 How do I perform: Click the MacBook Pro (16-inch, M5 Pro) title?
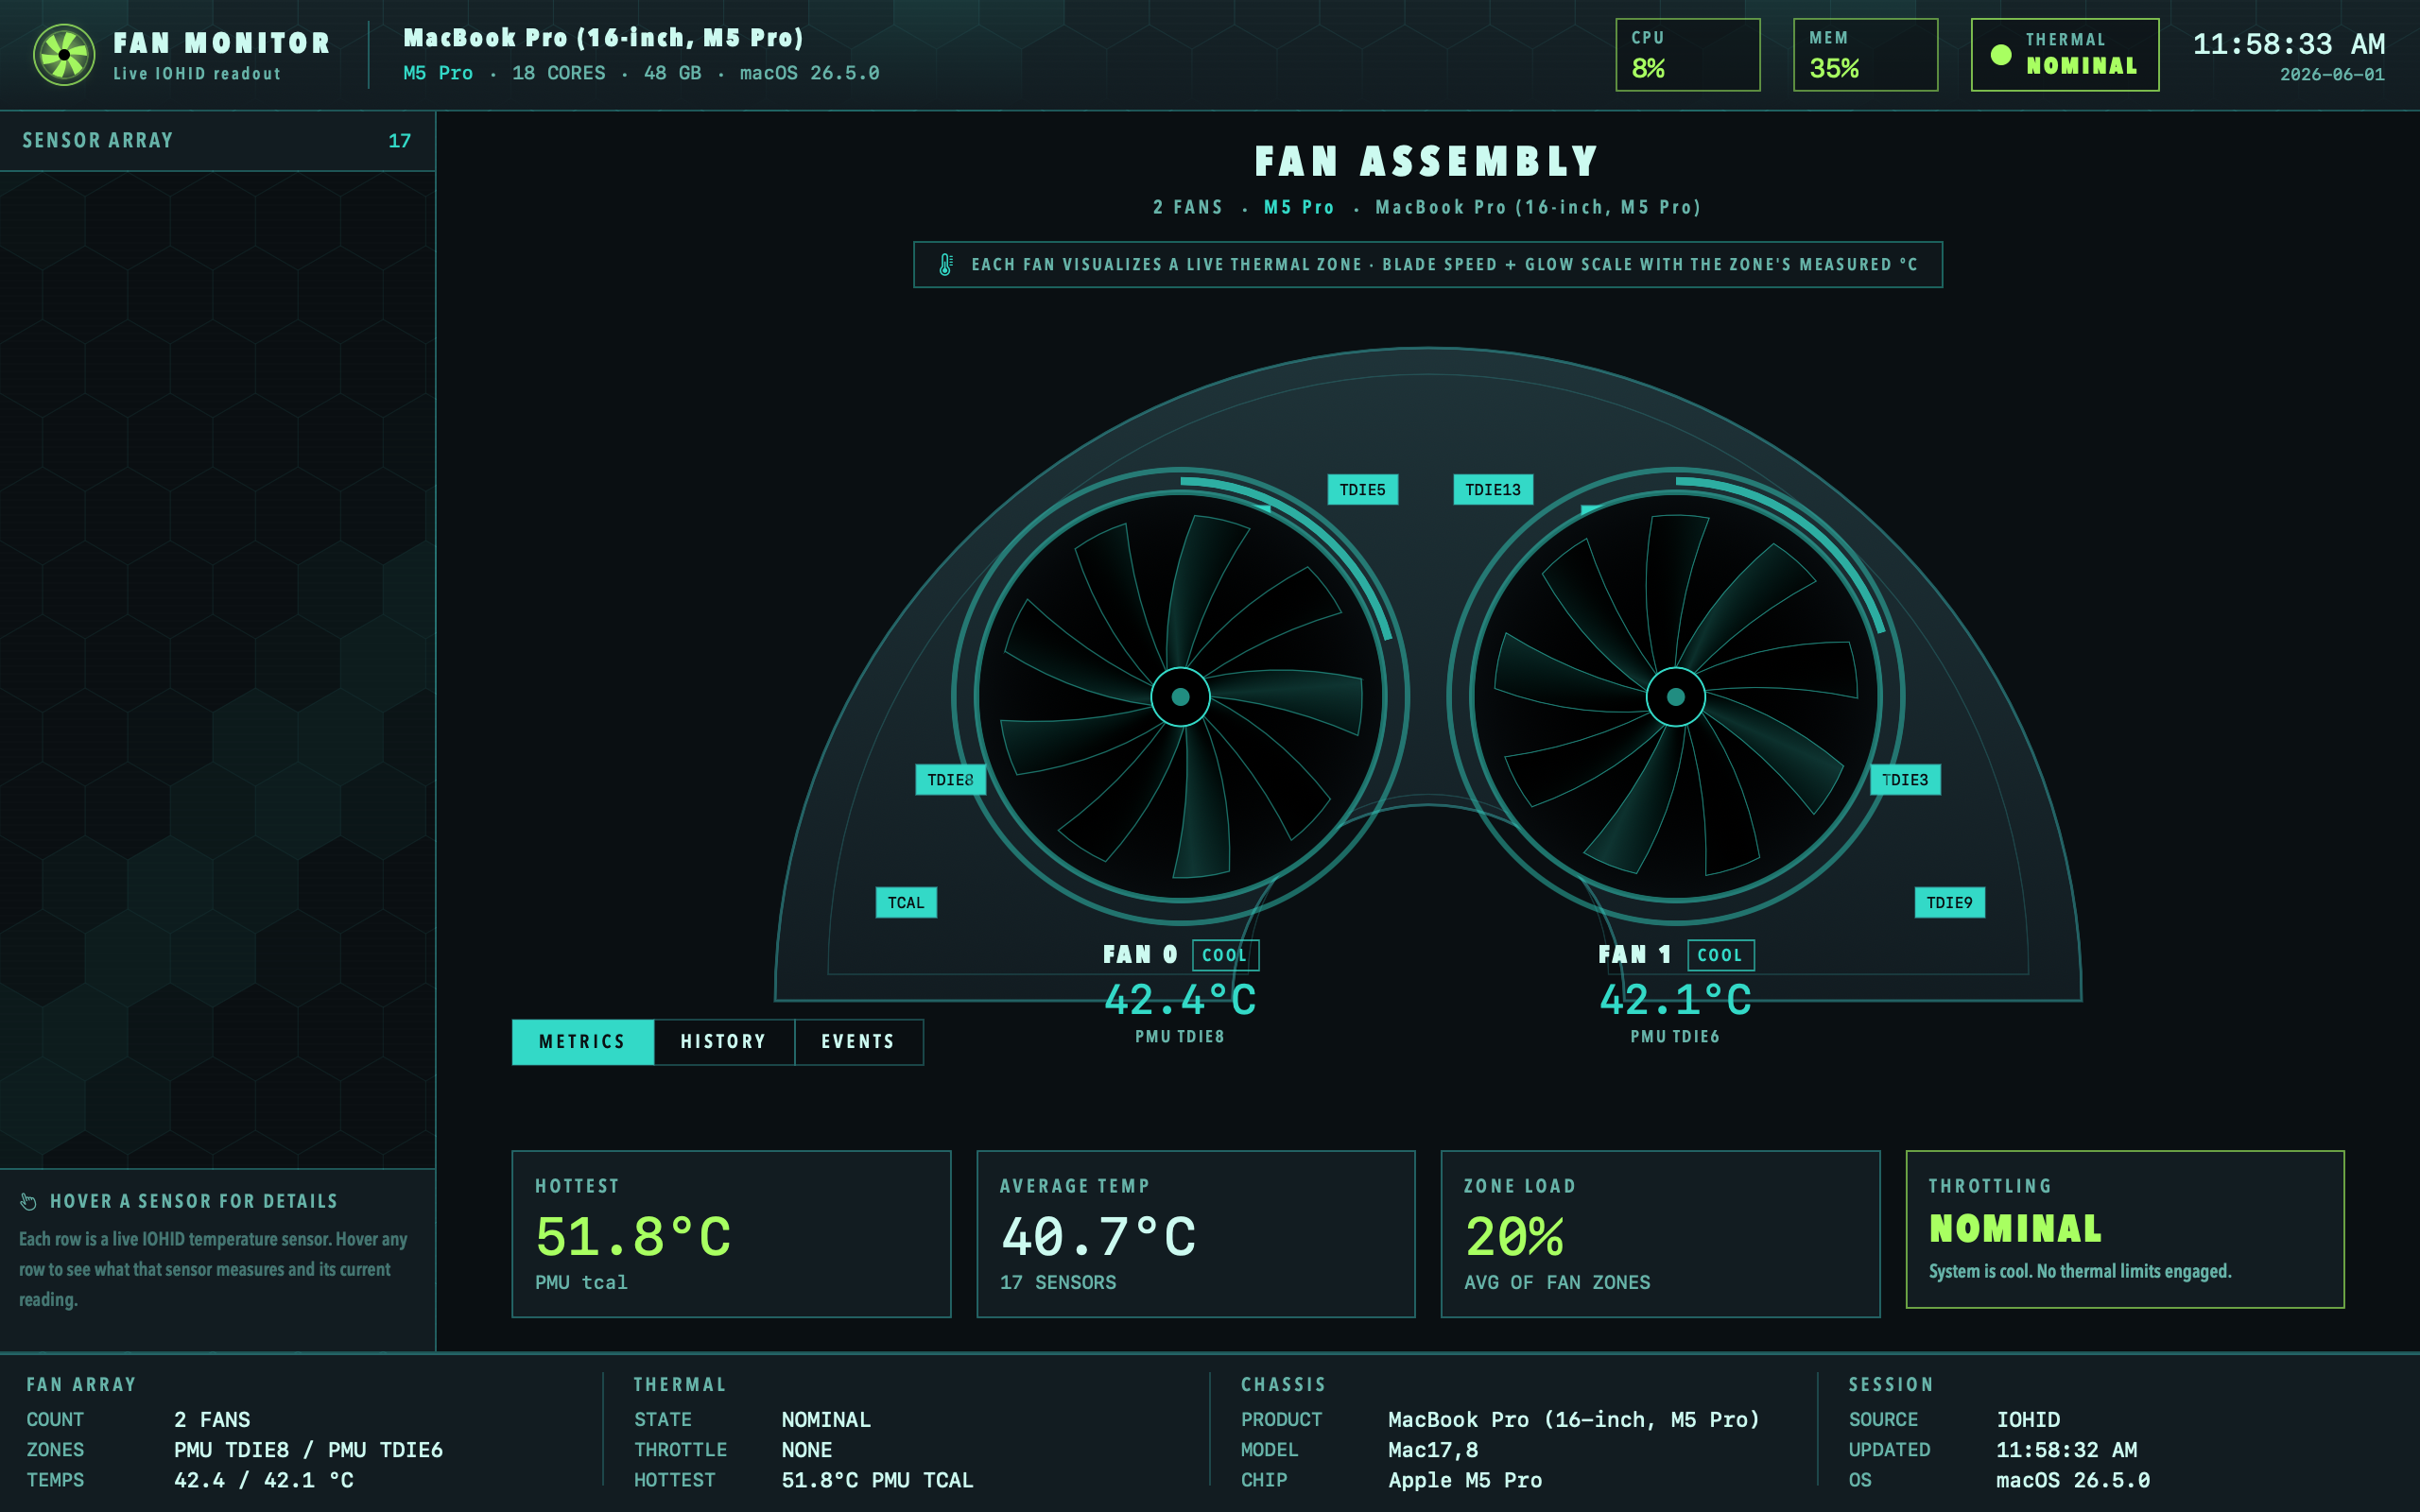point(603,38)
